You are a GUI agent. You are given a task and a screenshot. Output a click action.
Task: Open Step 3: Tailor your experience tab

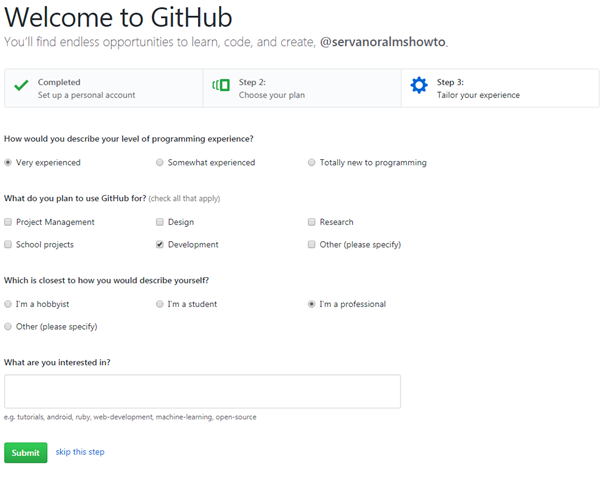tap(500, 88)
